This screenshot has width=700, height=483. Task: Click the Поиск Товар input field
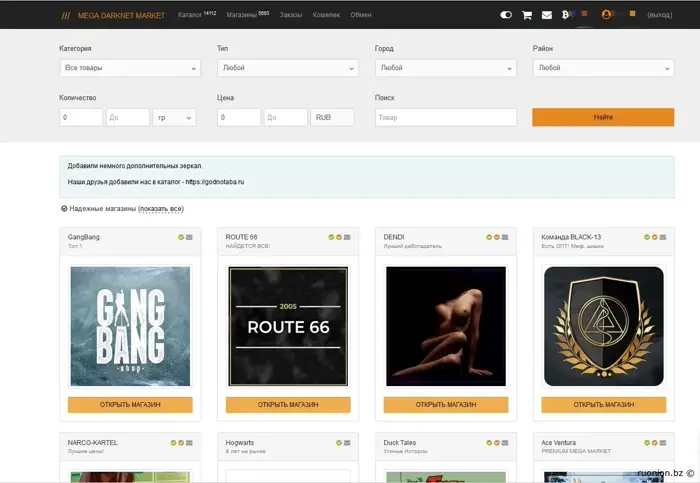click(x=445, y=117)
